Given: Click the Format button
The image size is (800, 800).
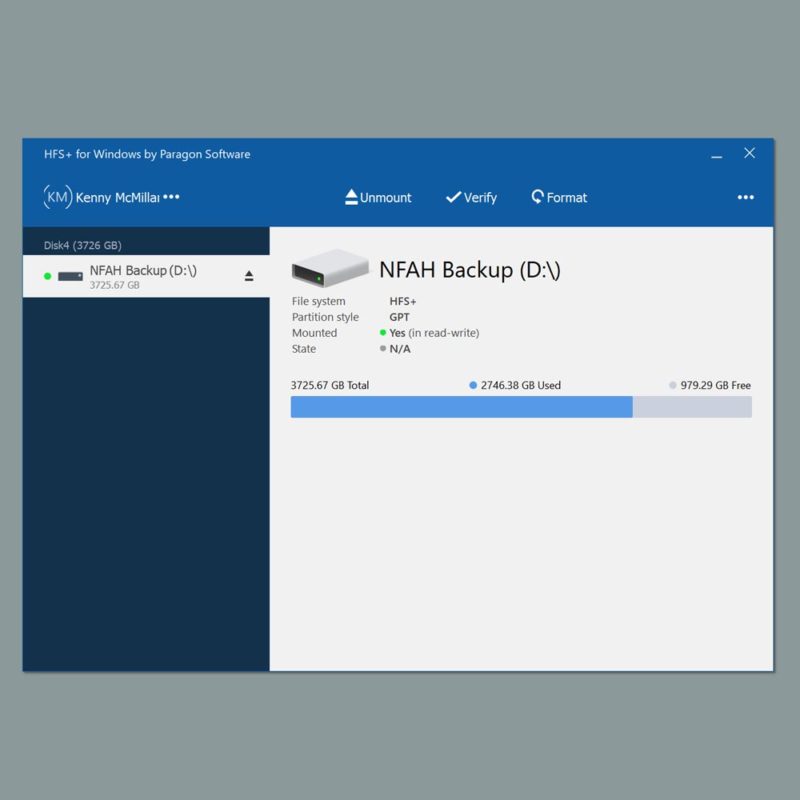Looking at the screenshot, I should click(559, 197).
